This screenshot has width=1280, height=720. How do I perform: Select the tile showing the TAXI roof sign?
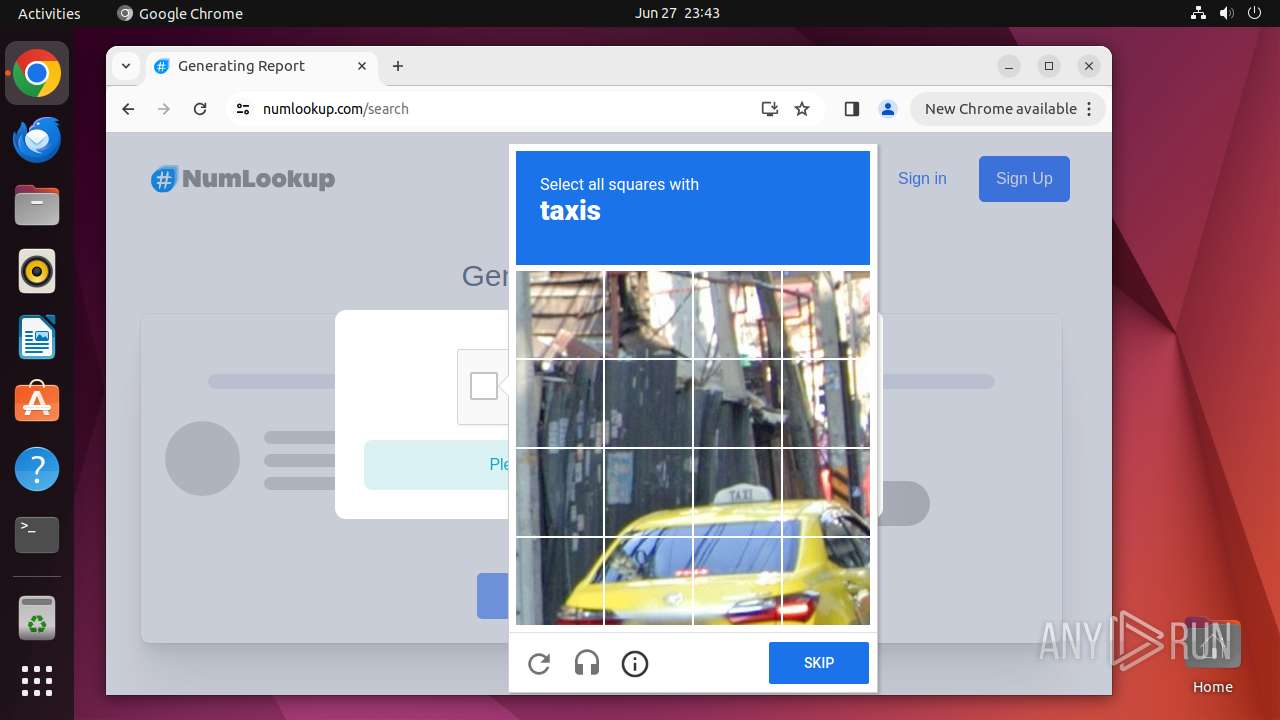pos(737,492)
